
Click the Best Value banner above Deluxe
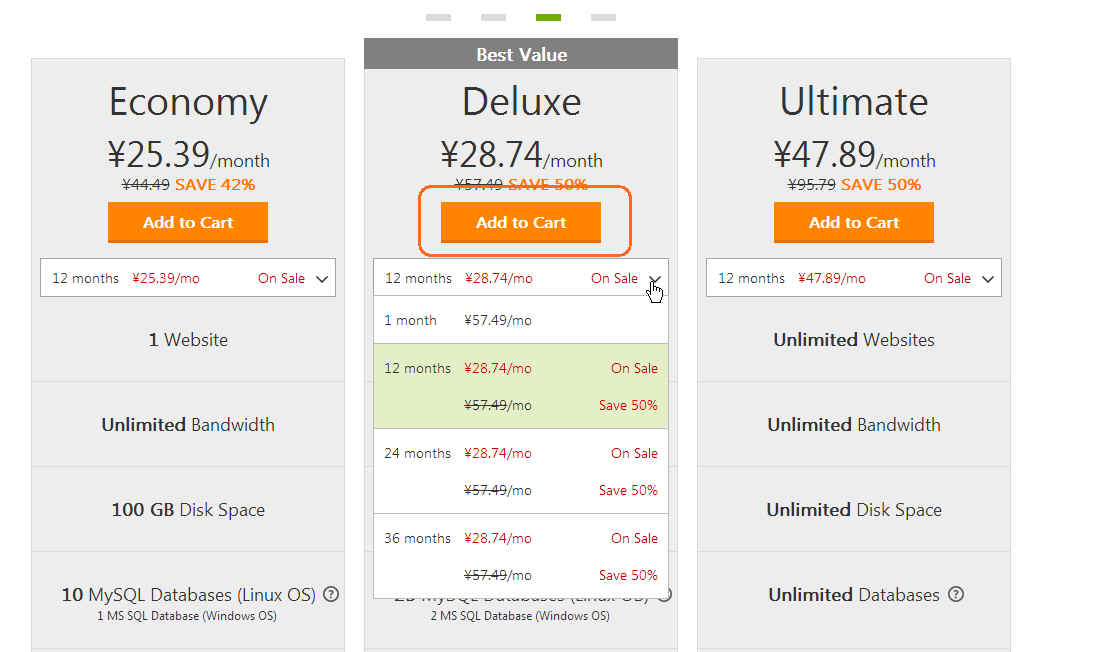(x=521, y=54)
